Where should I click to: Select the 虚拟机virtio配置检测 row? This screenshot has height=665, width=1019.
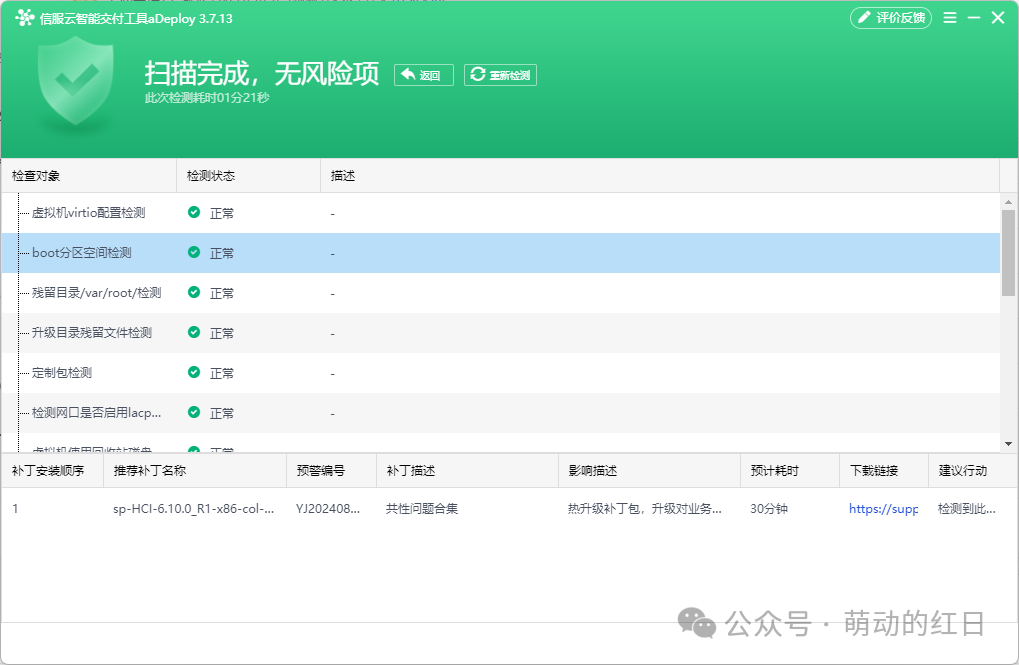[x=500, y=213]
